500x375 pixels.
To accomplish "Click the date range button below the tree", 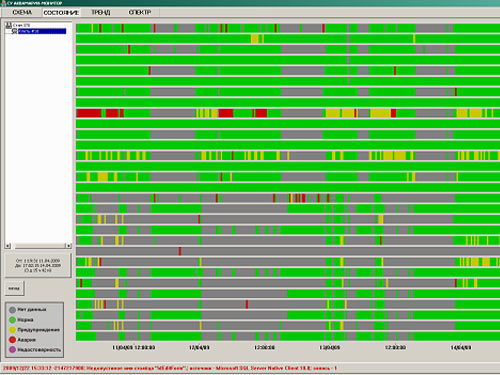I will tap(38, 265).
